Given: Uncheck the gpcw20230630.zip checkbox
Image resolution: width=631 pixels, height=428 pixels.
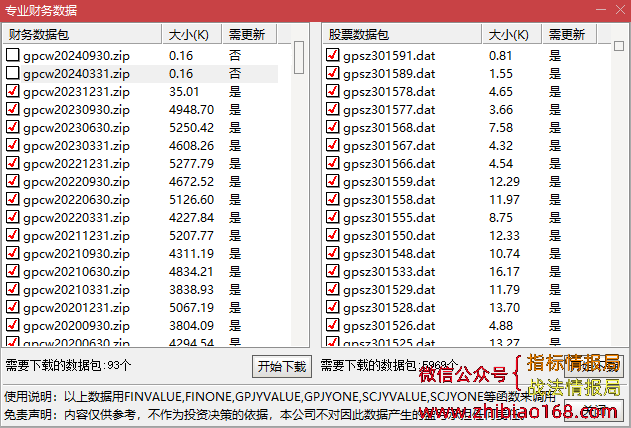Looking at the screenshot, I should [x=12, y=127].
